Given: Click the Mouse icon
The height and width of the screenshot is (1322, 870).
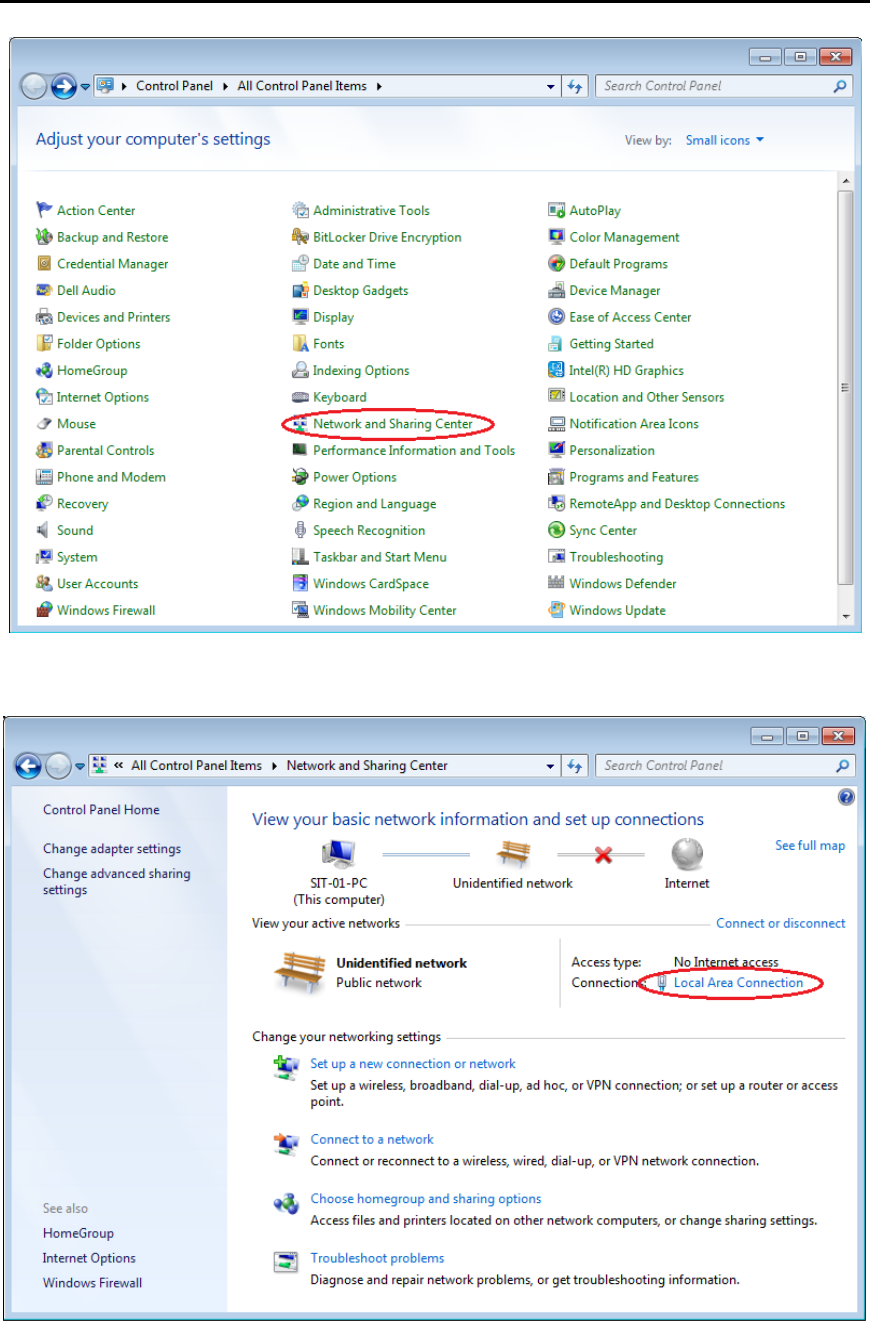Looking at the screenshot, I should click(x=44, y=424).
